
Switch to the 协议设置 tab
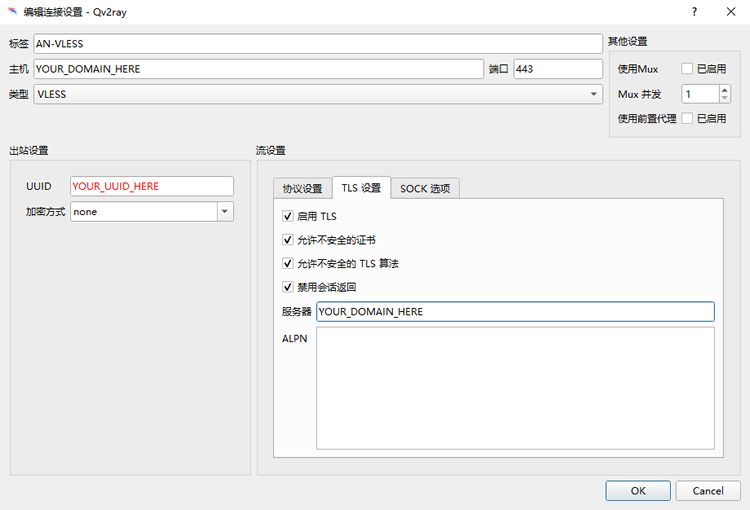(302, 189)
